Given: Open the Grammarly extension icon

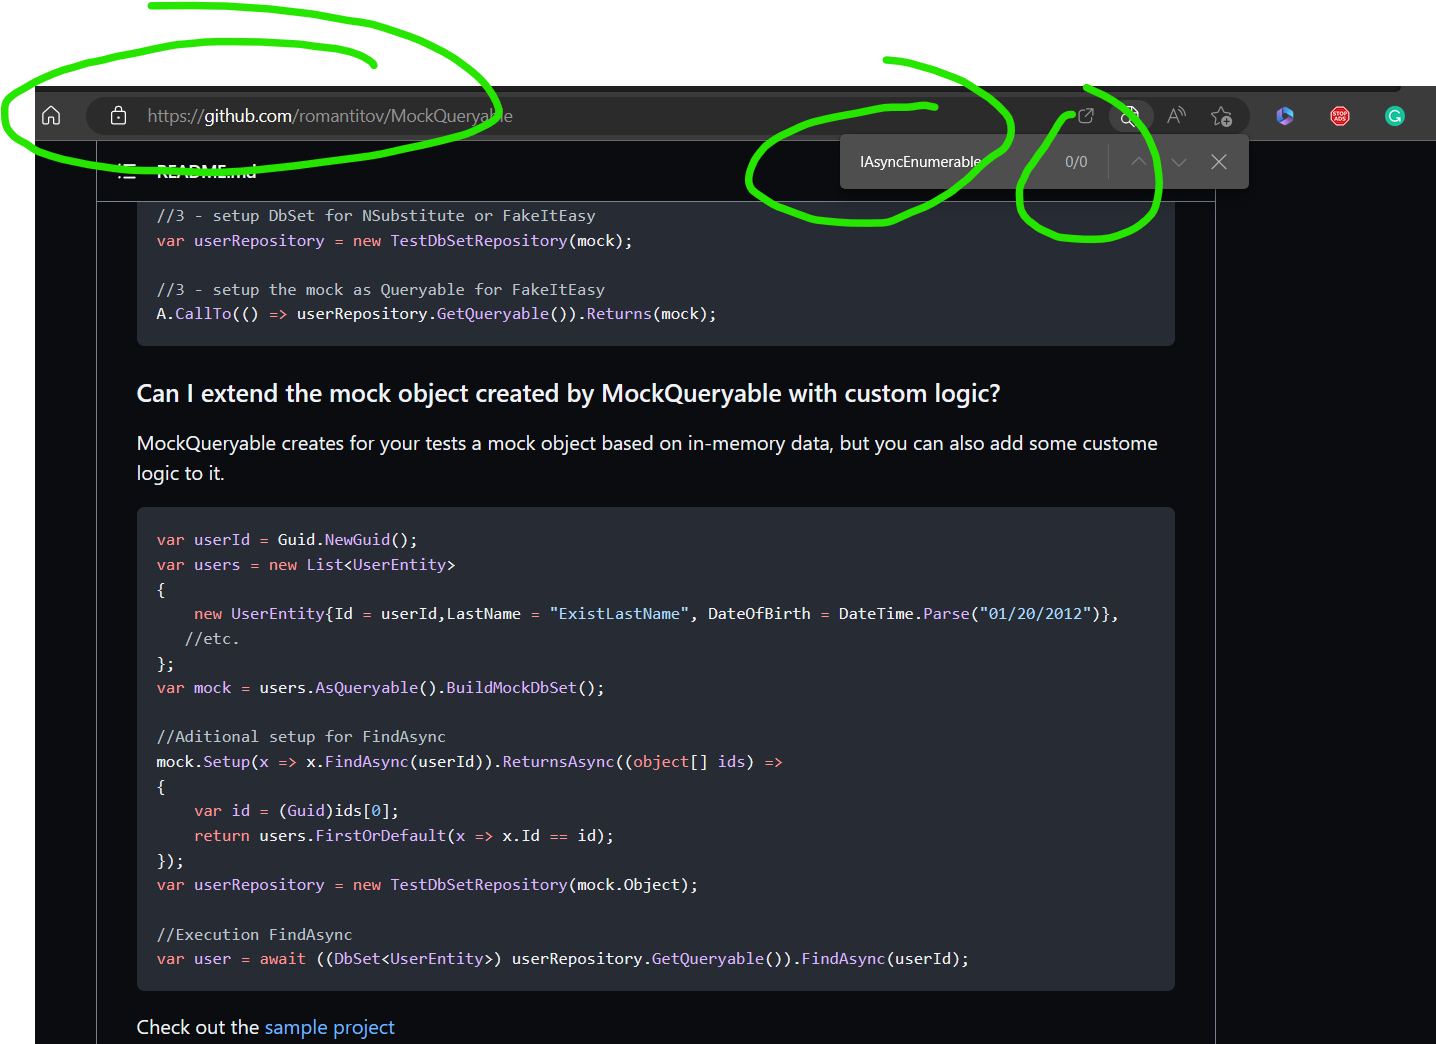Looking at the screenshot, I should 1395,116.
